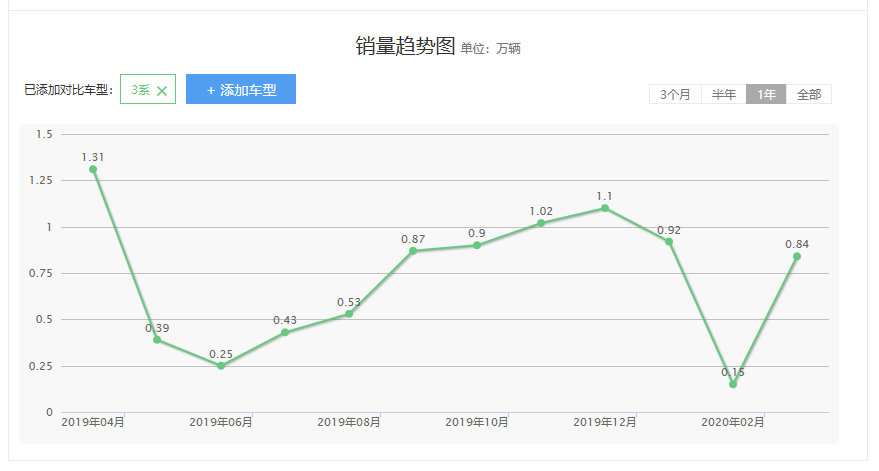Screen dimensions: 879x471
Task: Click the 3系 comparison model tag
Action: click(x=140, y=90)
